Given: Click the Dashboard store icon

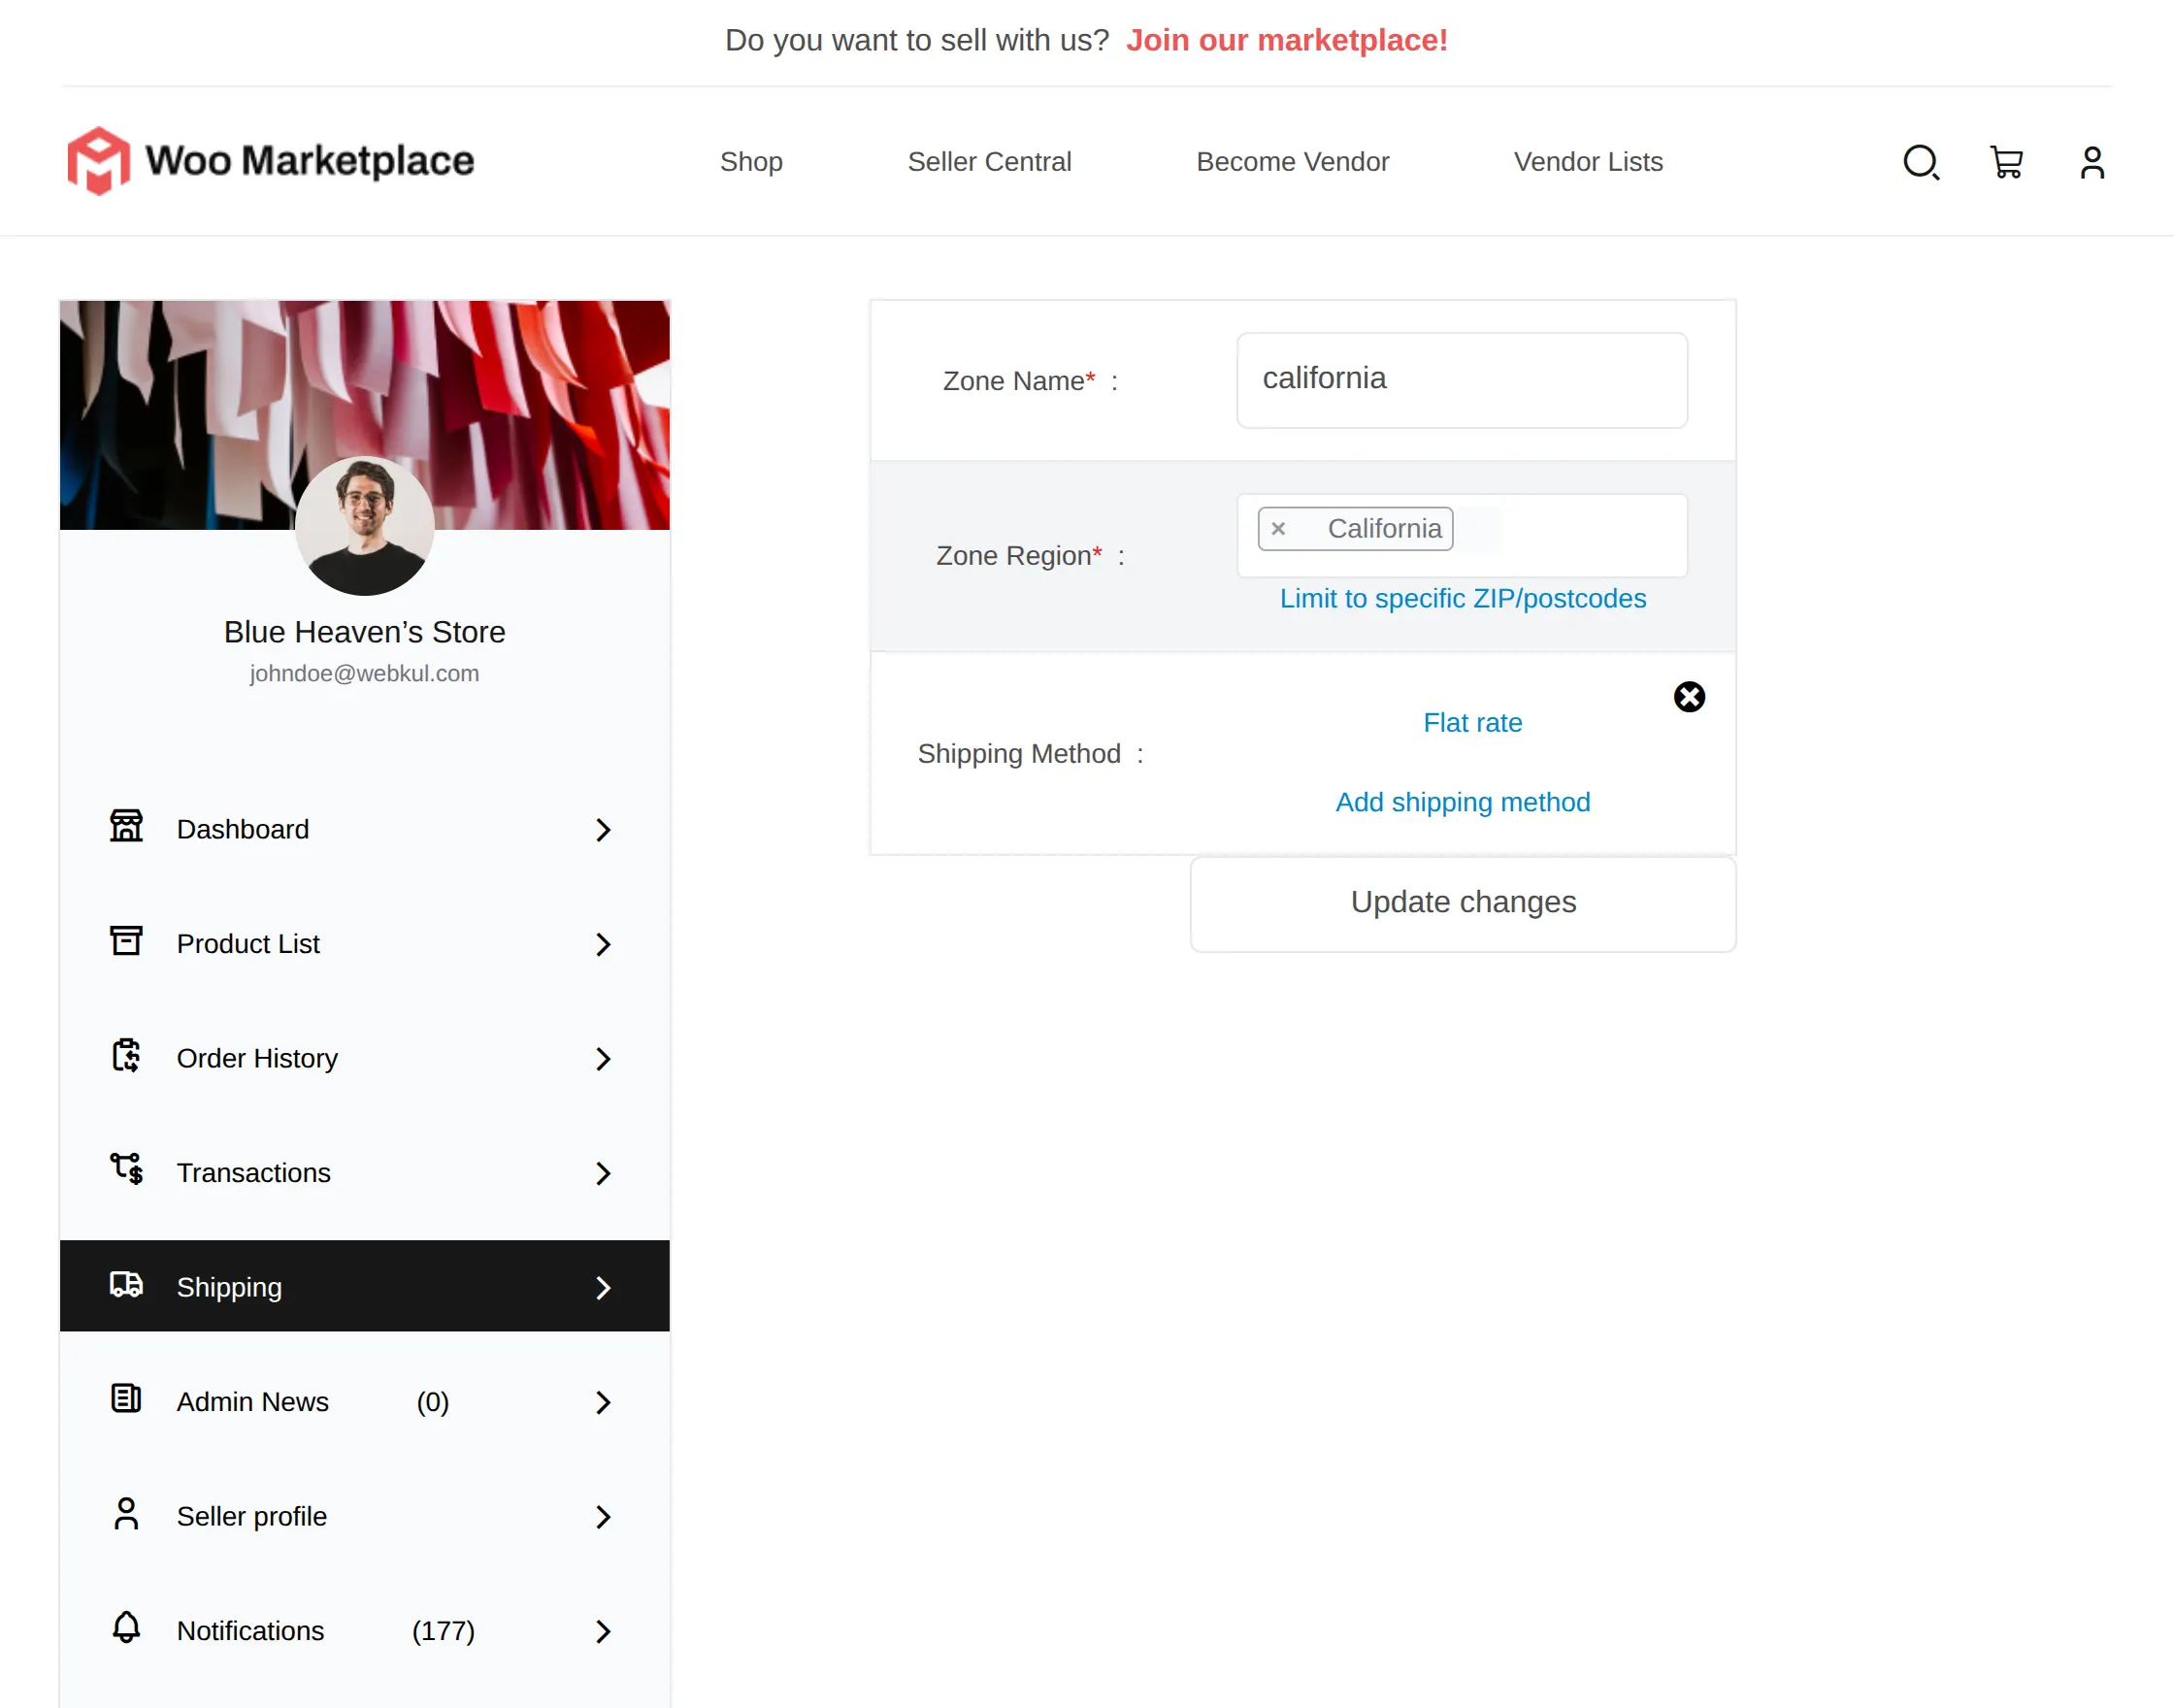Looking at the screenshot, I should click(126, 827).
